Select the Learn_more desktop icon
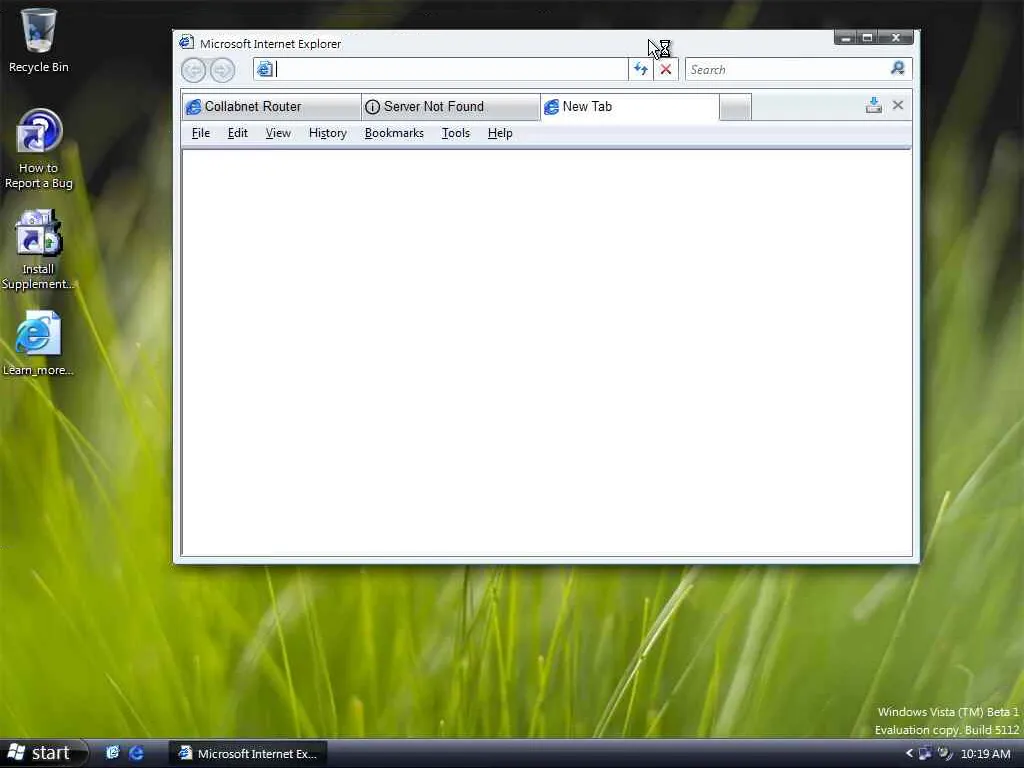Screen dimensions: 1024x768 [38, 344]
